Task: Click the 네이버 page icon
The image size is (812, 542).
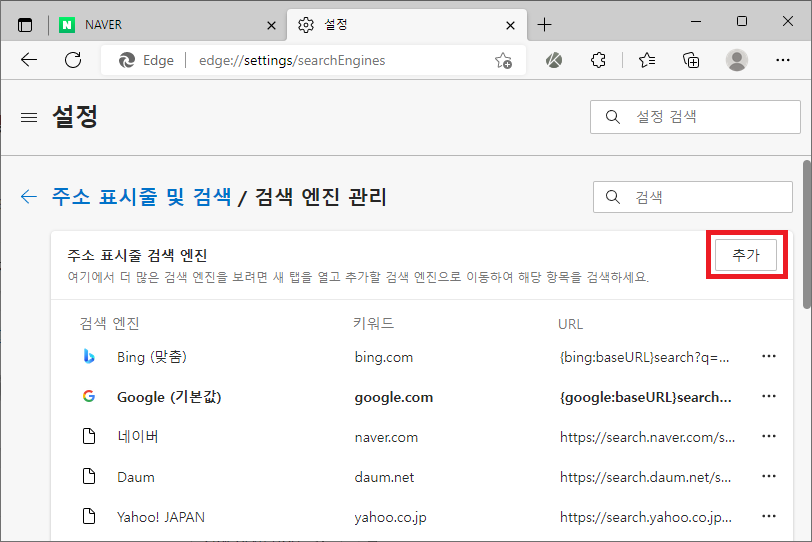Action: (89, 436)
